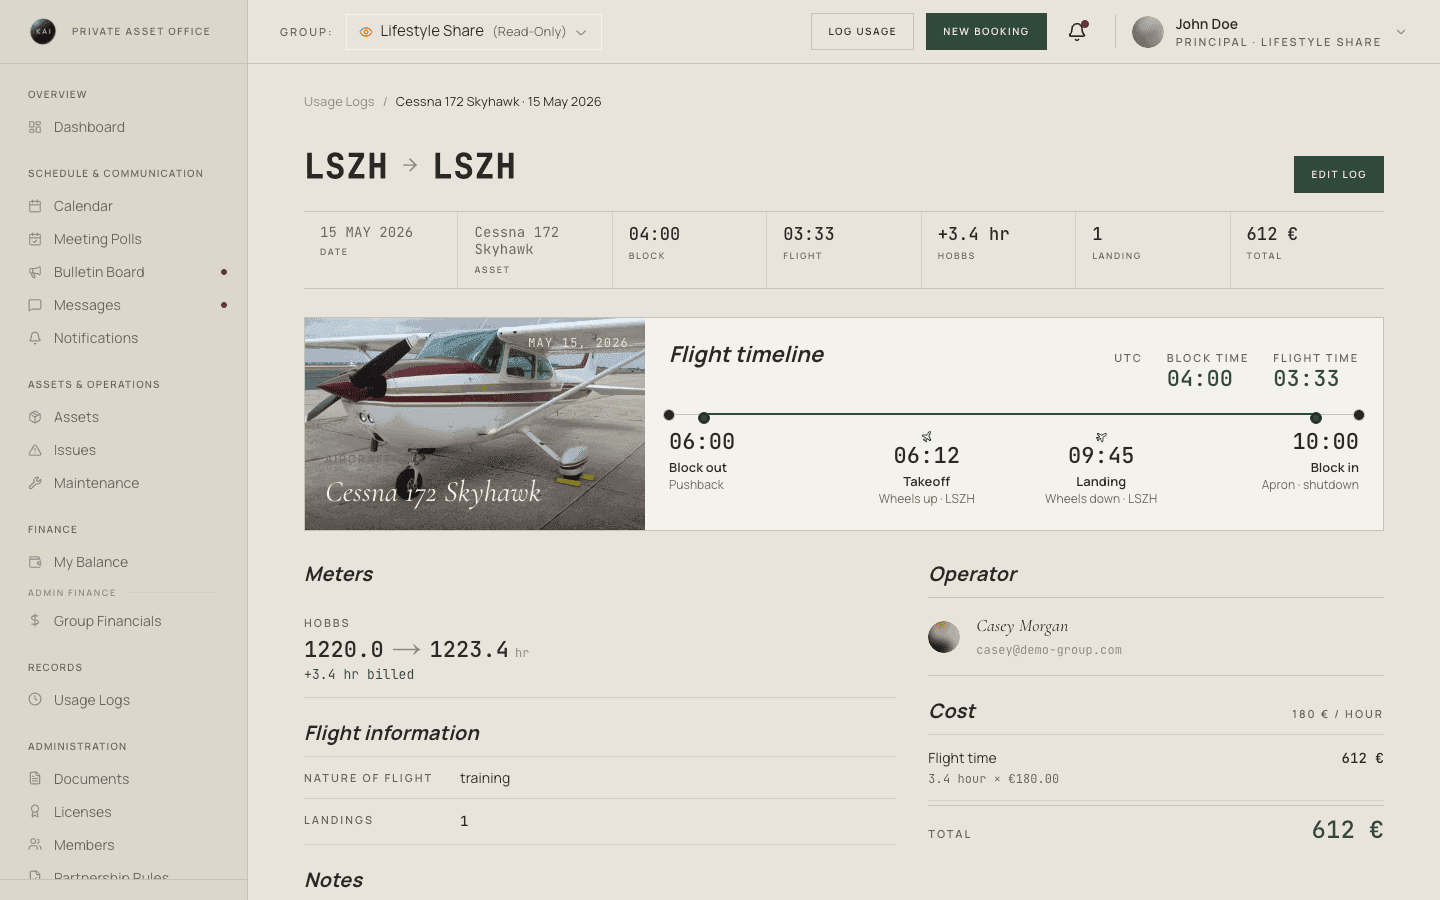The height and width of the screenshot is (900, 1440).
Task: Open the notifications bell icon
Action: click(x=1077, y=31)
